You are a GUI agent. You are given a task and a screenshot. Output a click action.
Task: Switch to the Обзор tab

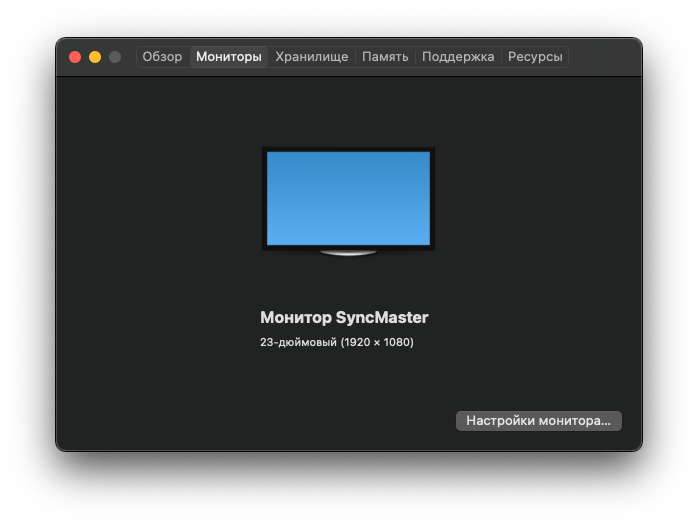click(x=162, y=57)
